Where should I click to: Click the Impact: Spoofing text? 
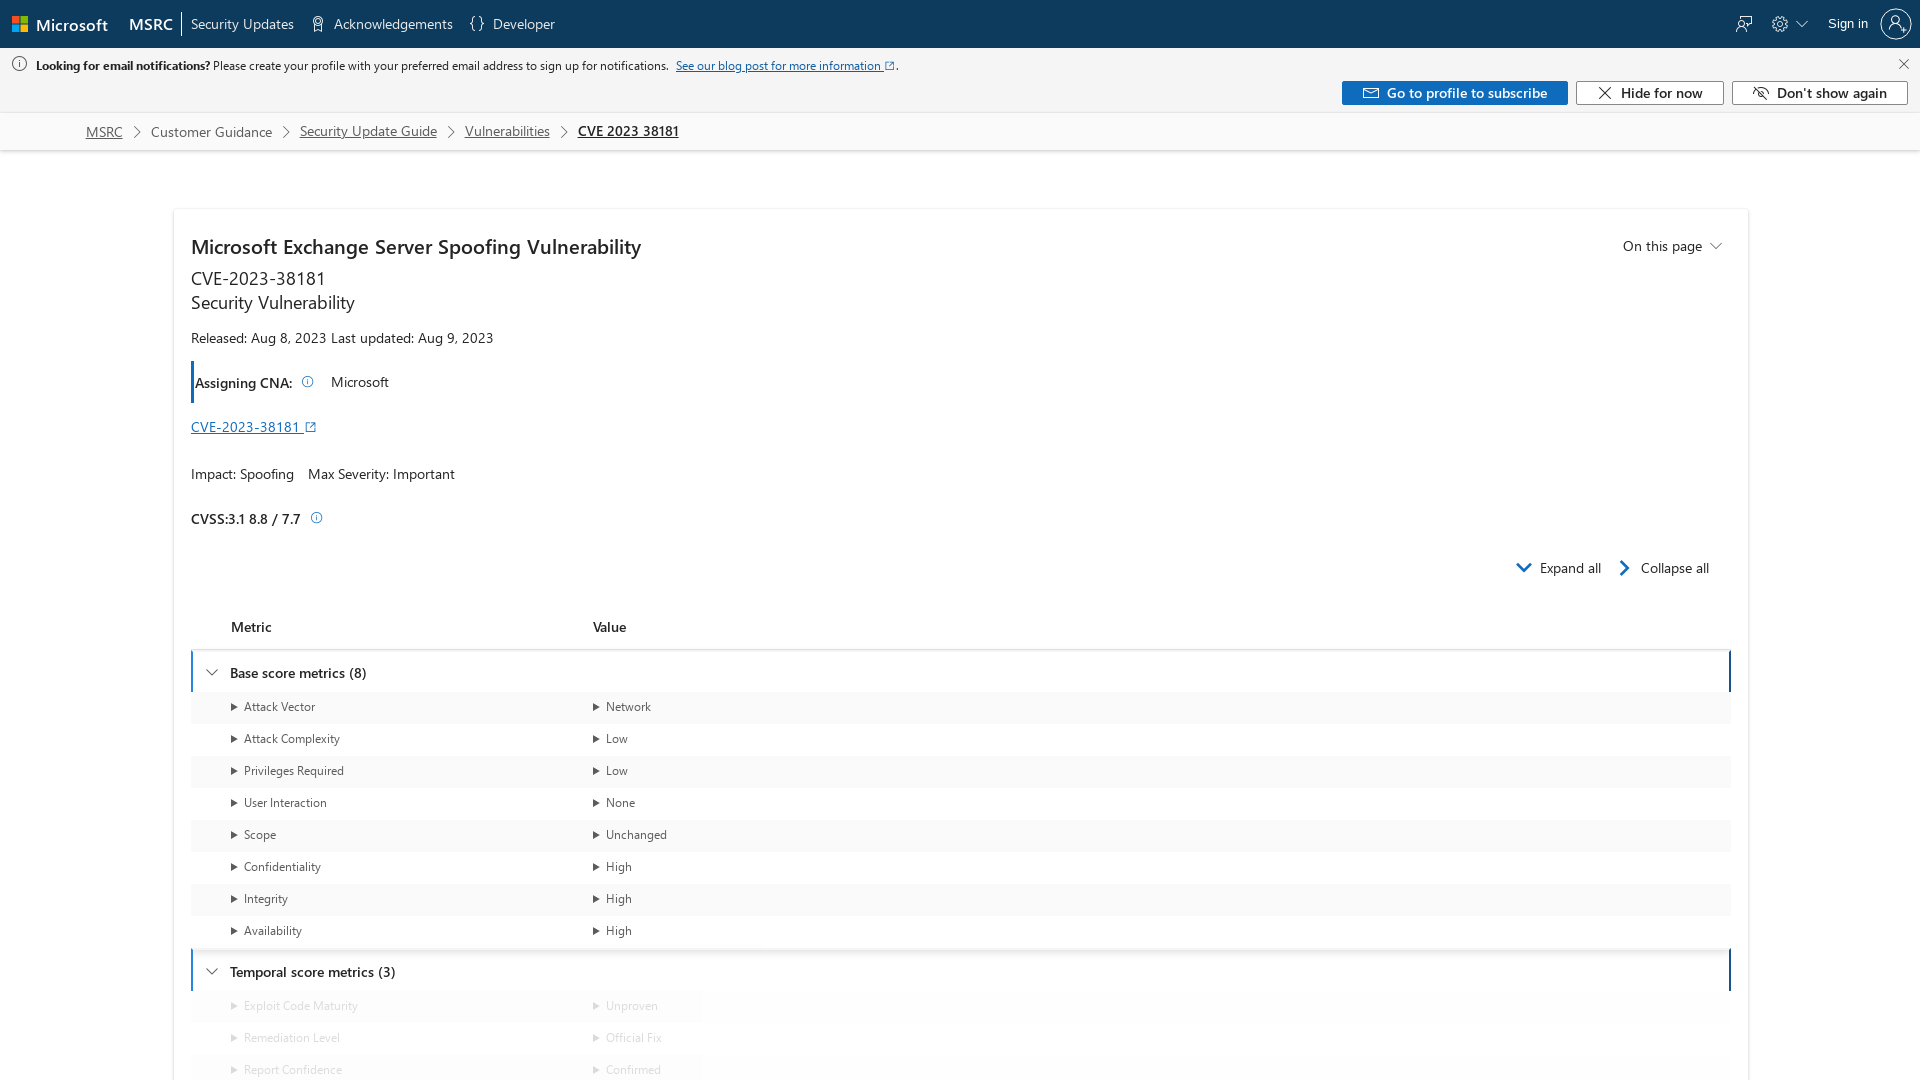point(242,474)
